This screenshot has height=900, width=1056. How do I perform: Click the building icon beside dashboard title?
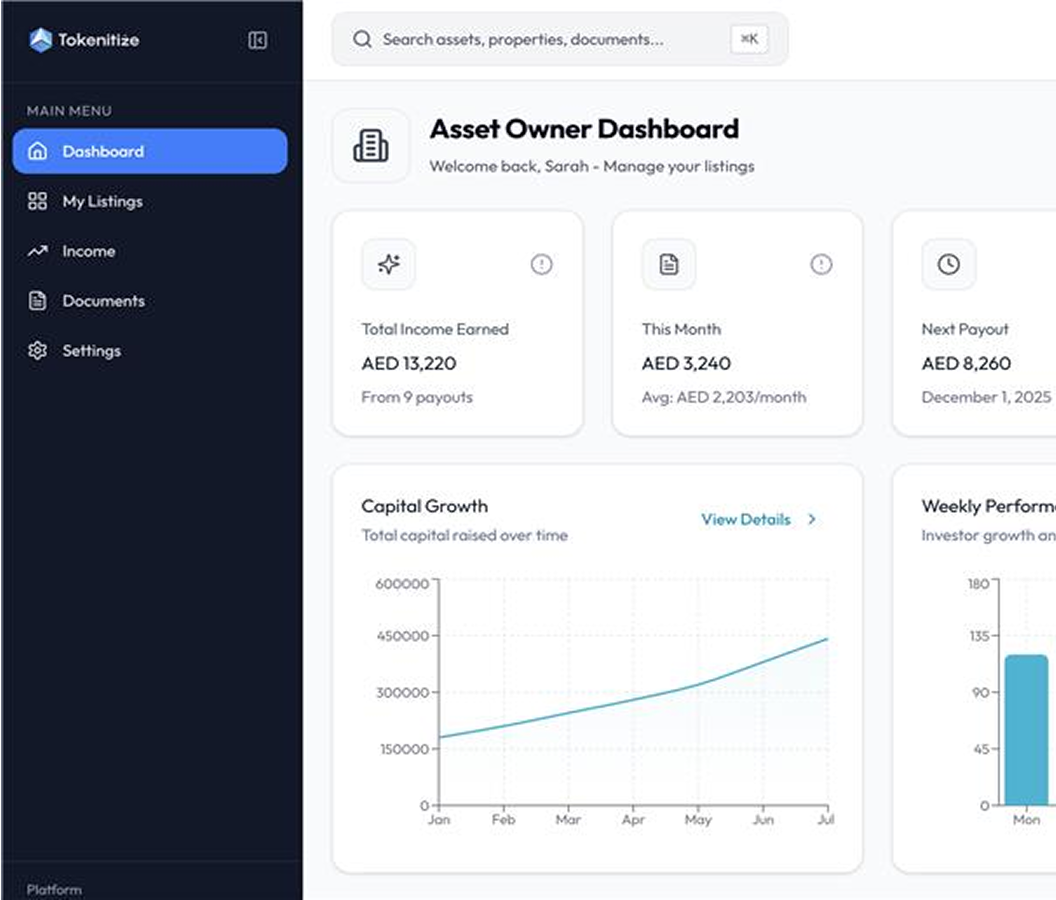[371, 146]
